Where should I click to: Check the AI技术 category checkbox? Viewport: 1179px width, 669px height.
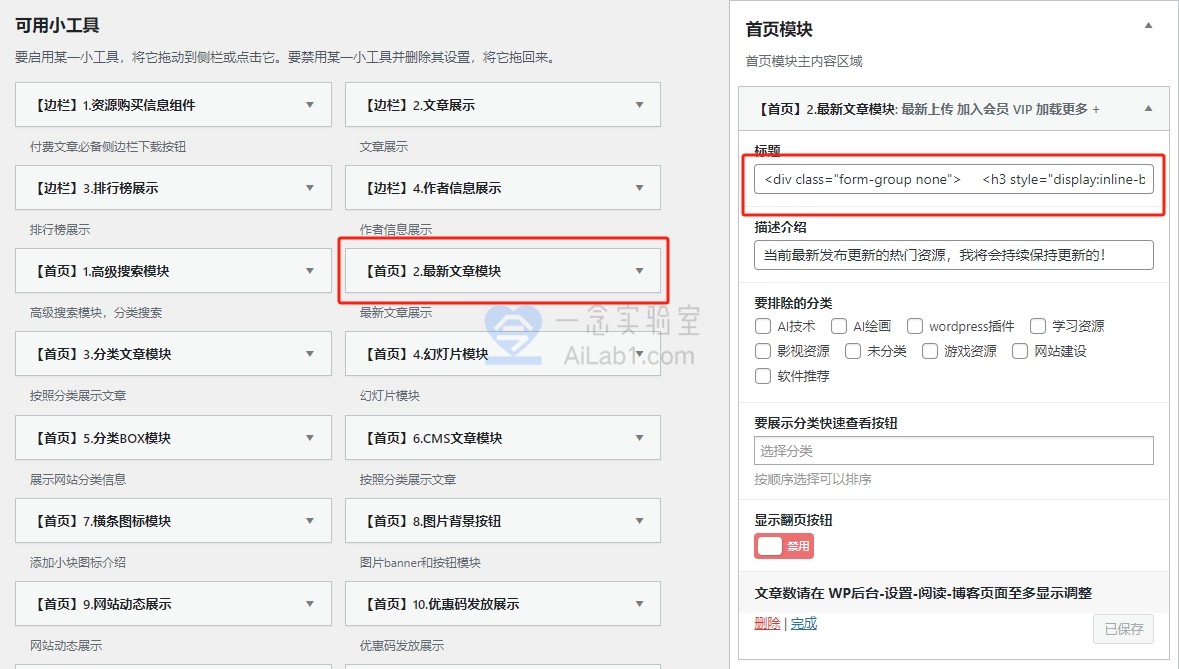[x=762, y=326]
